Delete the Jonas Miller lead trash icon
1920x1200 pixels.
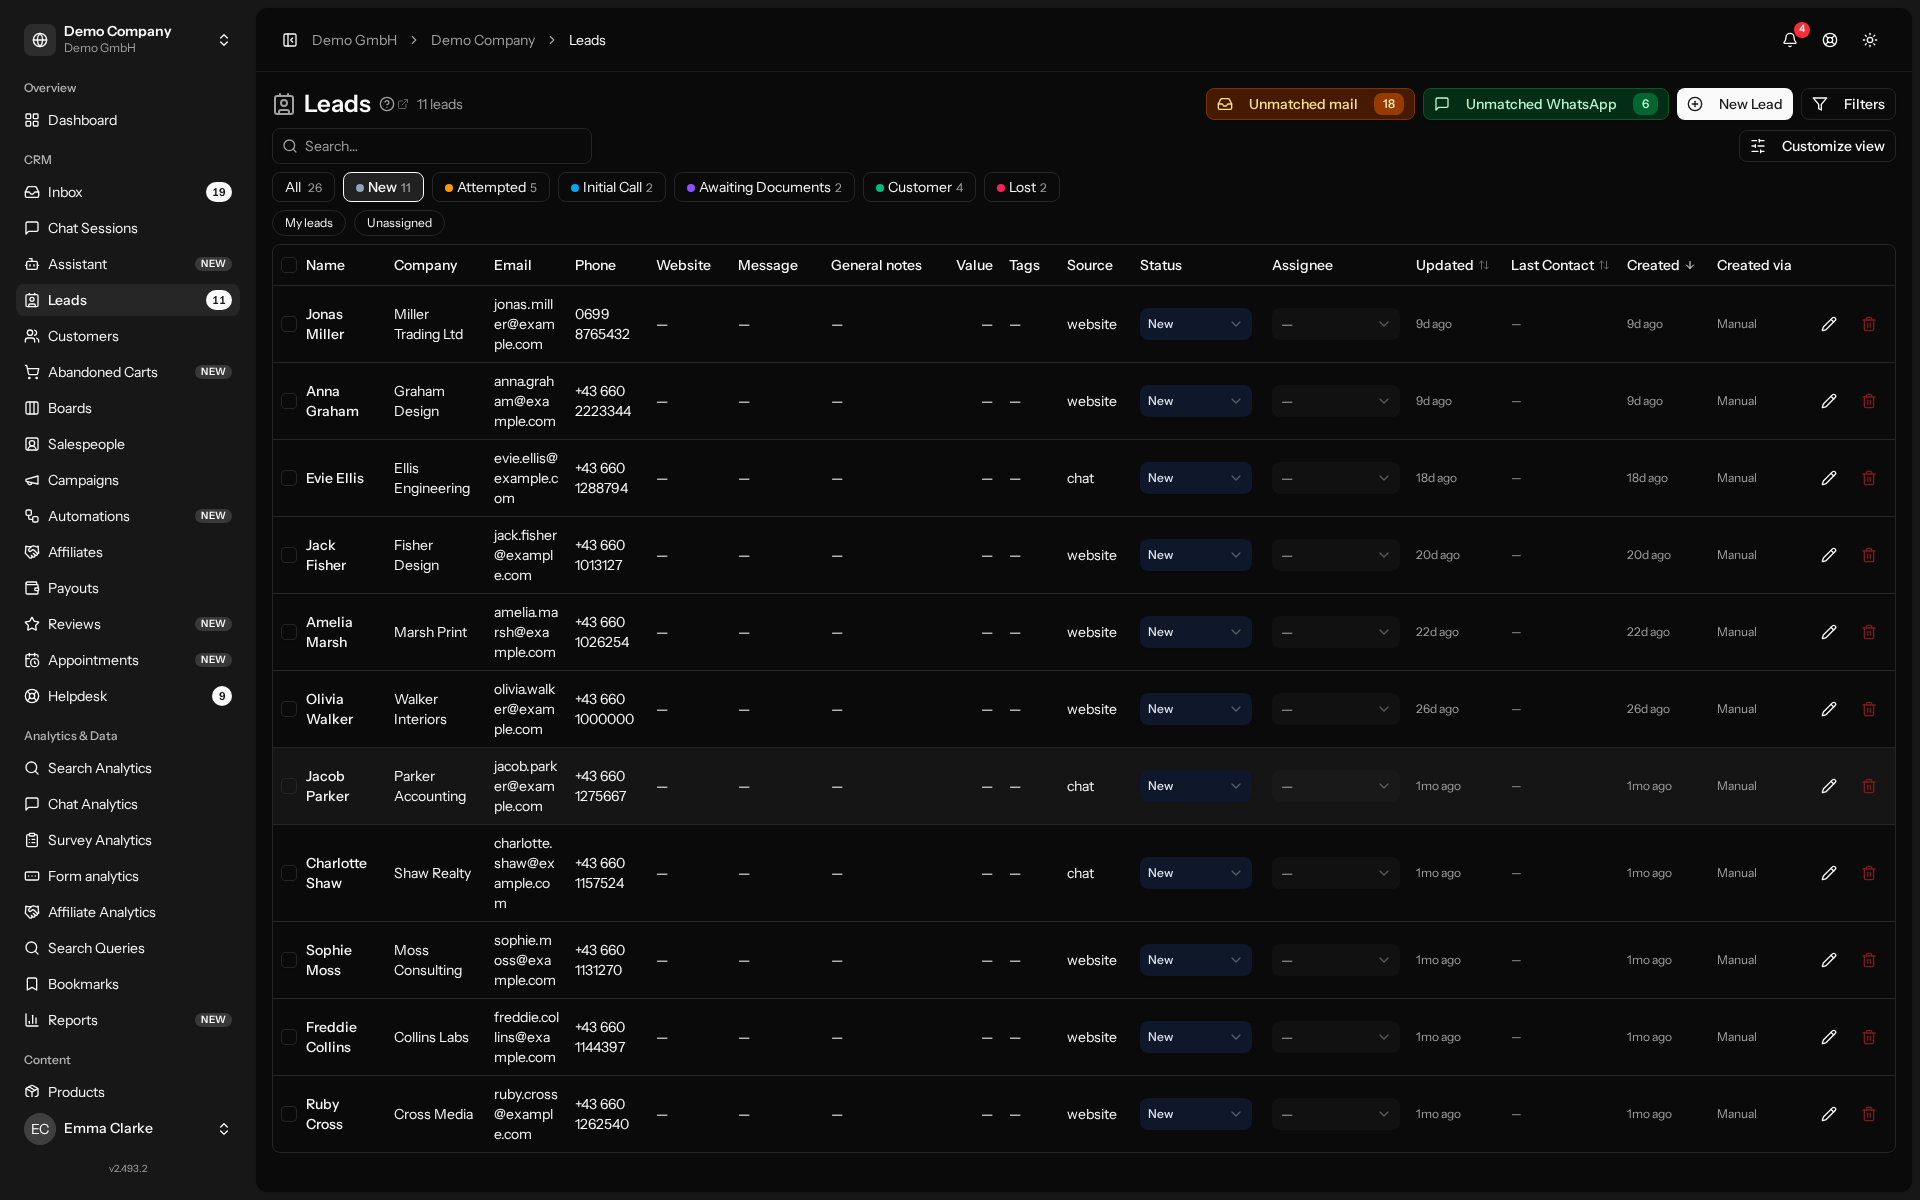click(1869, 324)
